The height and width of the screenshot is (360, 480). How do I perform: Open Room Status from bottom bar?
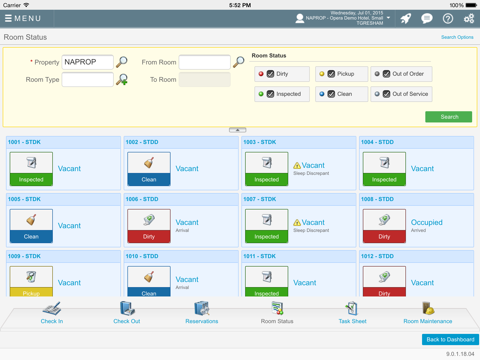click(x=277, y=313)
